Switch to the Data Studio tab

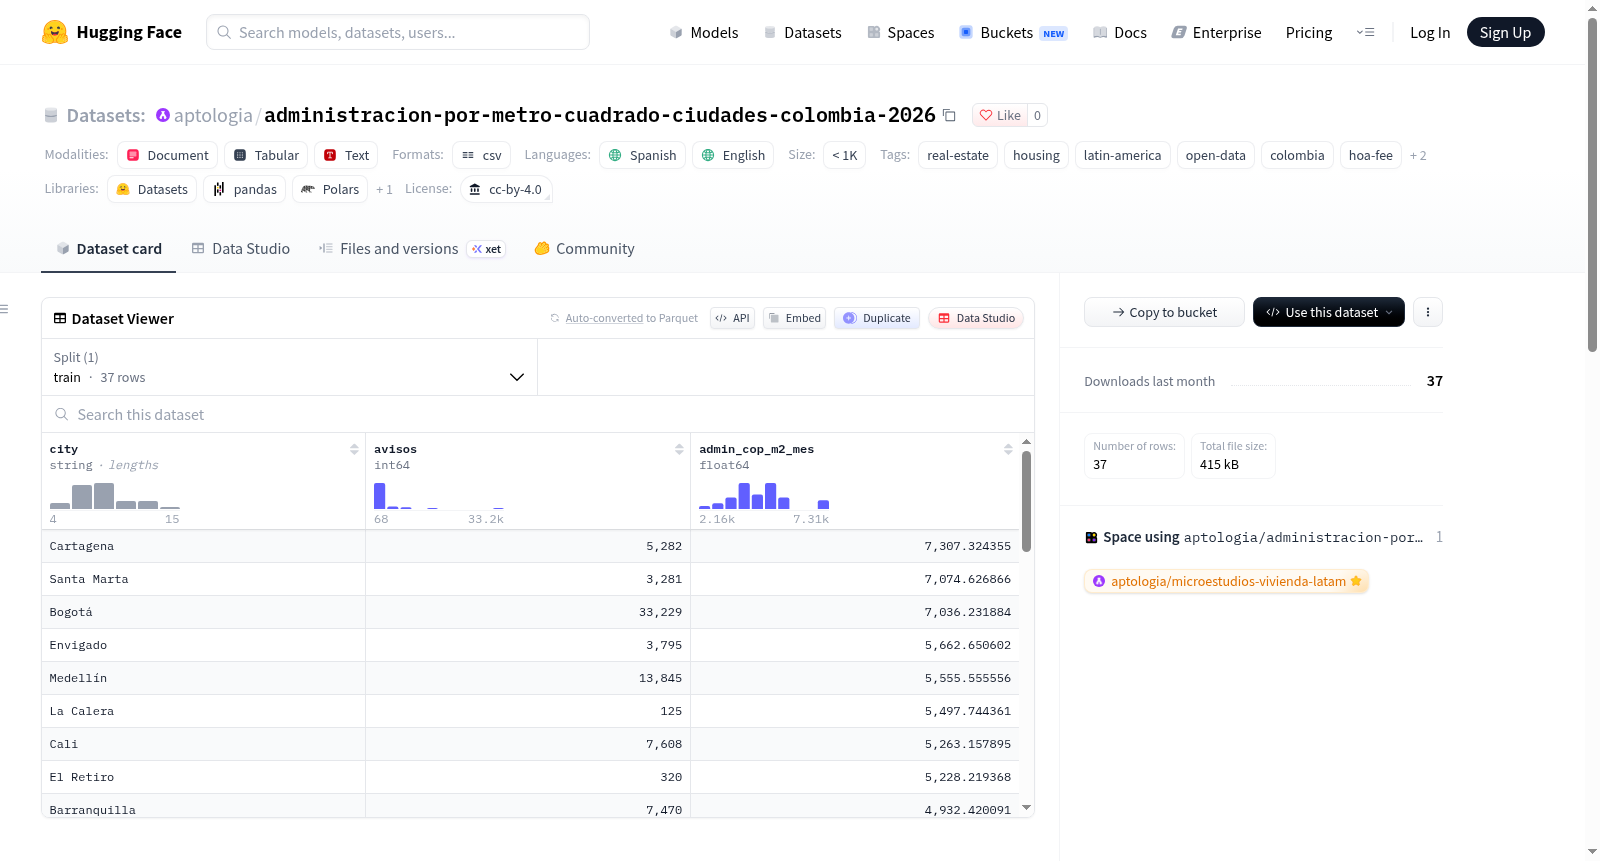(241, 249)
